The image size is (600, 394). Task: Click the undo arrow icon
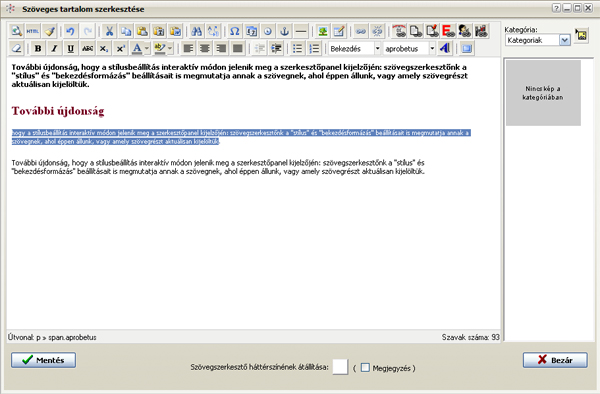(70, 31)
